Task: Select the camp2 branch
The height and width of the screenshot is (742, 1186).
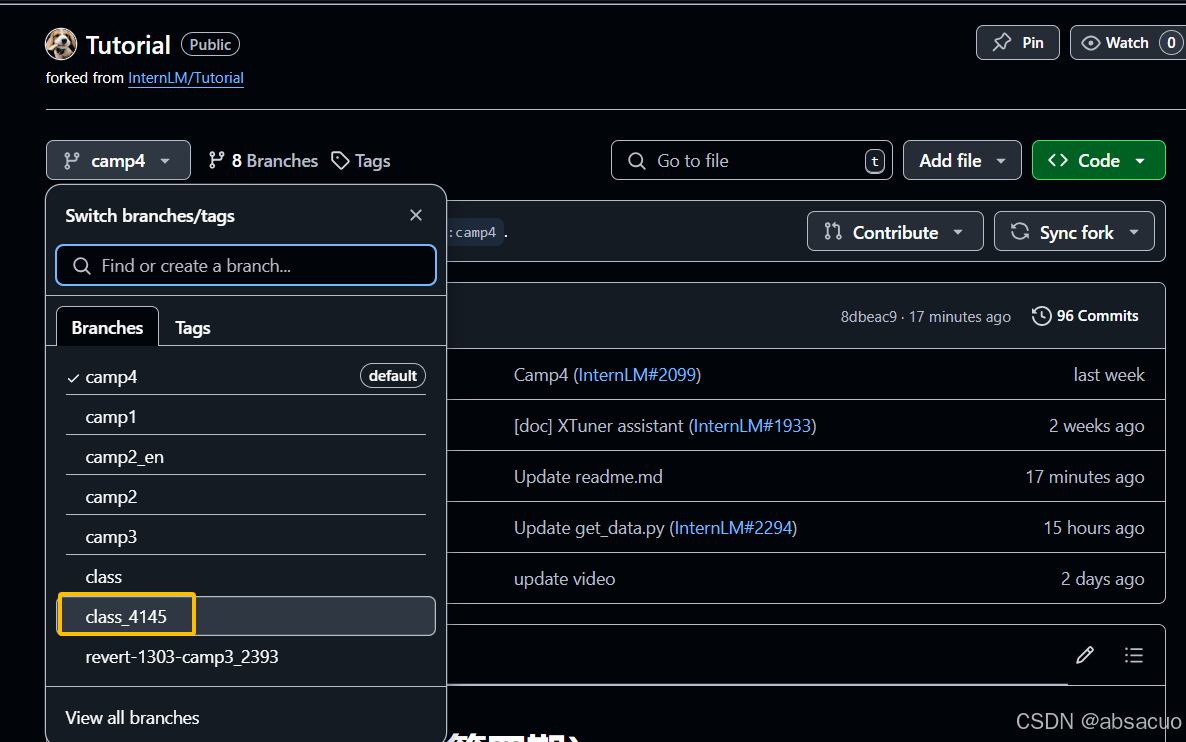Action: tap(246, 497)
